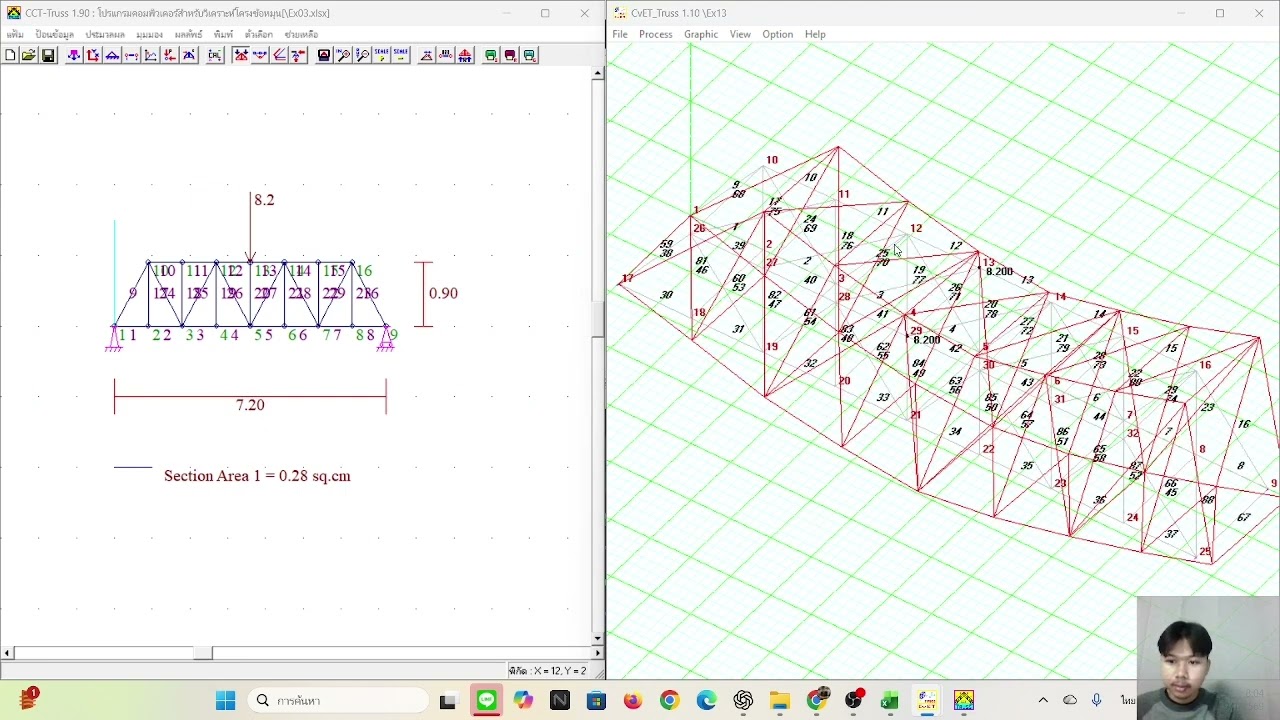Viewport: 1280px width, 720px height.
Task: Show hidden tray icons with the chevron
Action: [1043, 701]
